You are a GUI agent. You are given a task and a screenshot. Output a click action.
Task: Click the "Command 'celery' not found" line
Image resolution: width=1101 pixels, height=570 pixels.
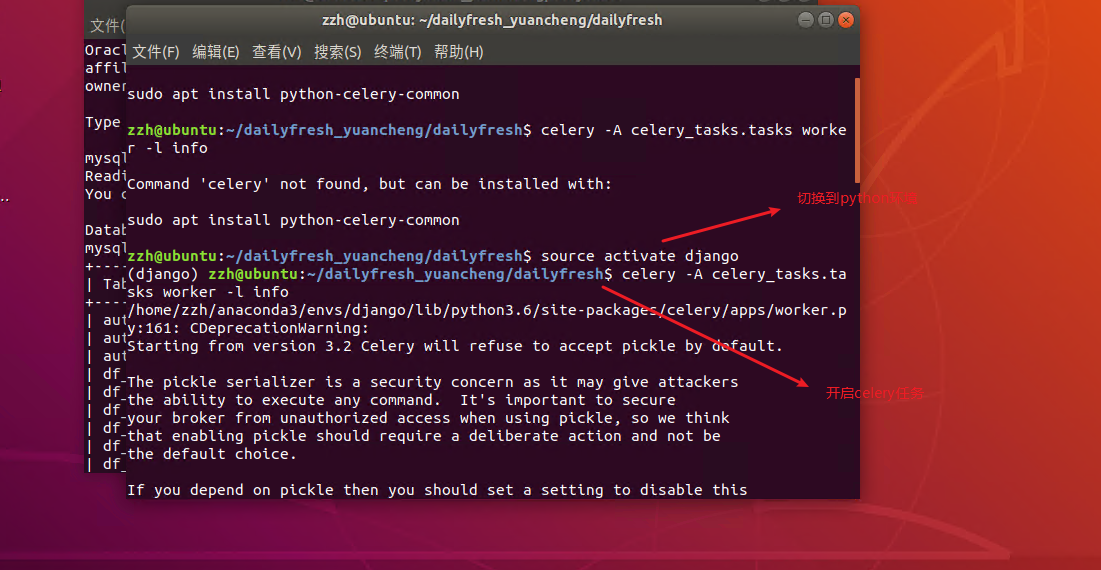[x=369, y=184]
